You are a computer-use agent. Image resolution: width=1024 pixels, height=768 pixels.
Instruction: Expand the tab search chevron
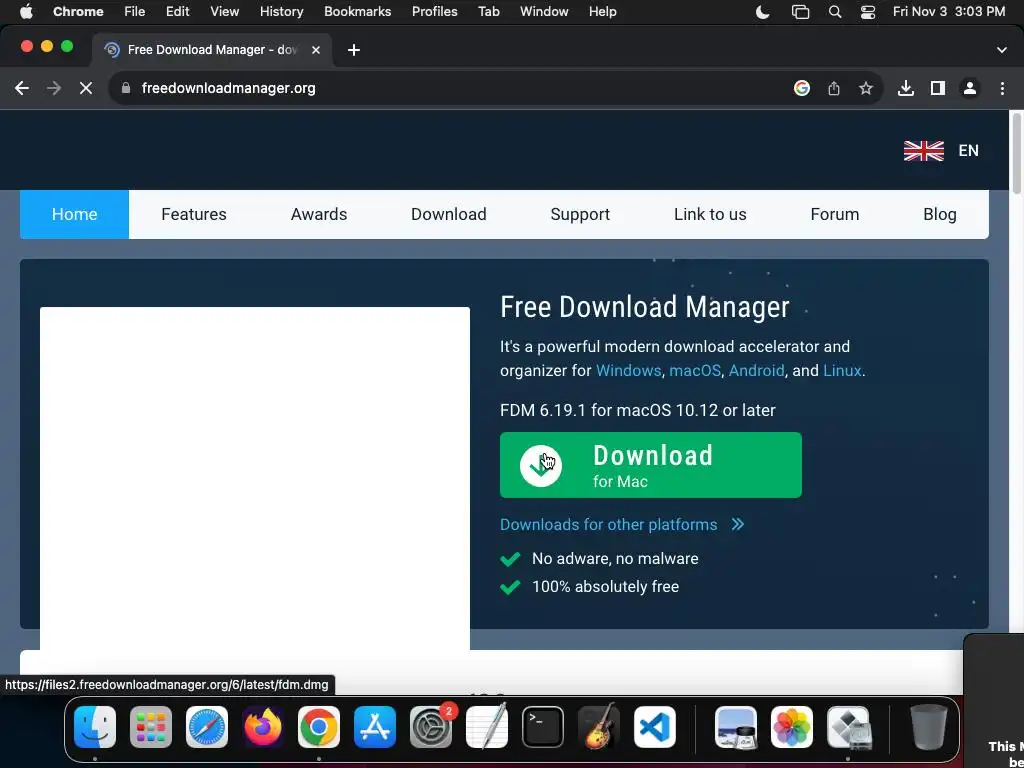(x=1002, y=50)
